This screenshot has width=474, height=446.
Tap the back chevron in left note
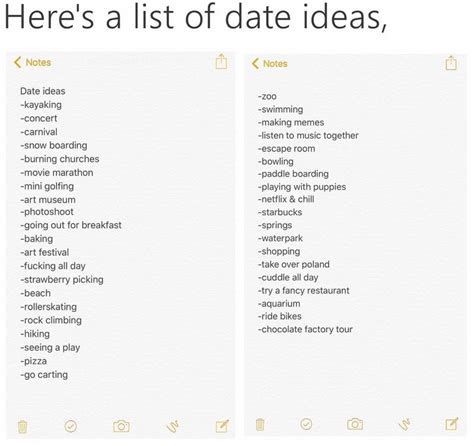point(18,62)
